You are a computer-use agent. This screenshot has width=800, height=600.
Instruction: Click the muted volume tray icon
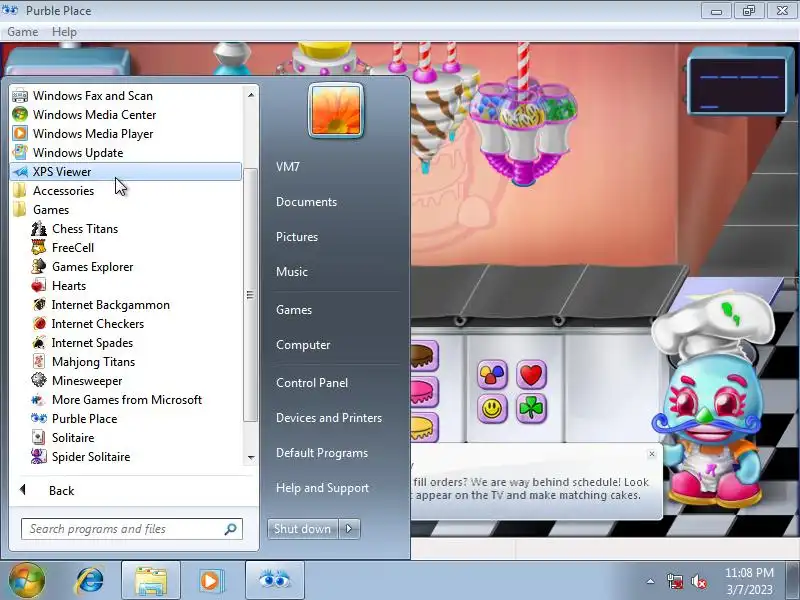click(x=698, y=581)
